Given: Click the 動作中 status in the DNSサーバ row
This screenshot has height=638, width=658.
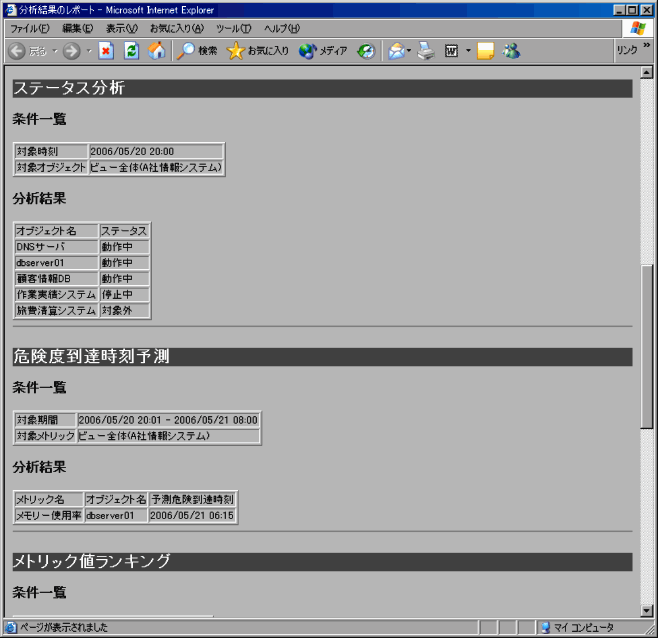Looking at the screenshot, I should (125, 247).
